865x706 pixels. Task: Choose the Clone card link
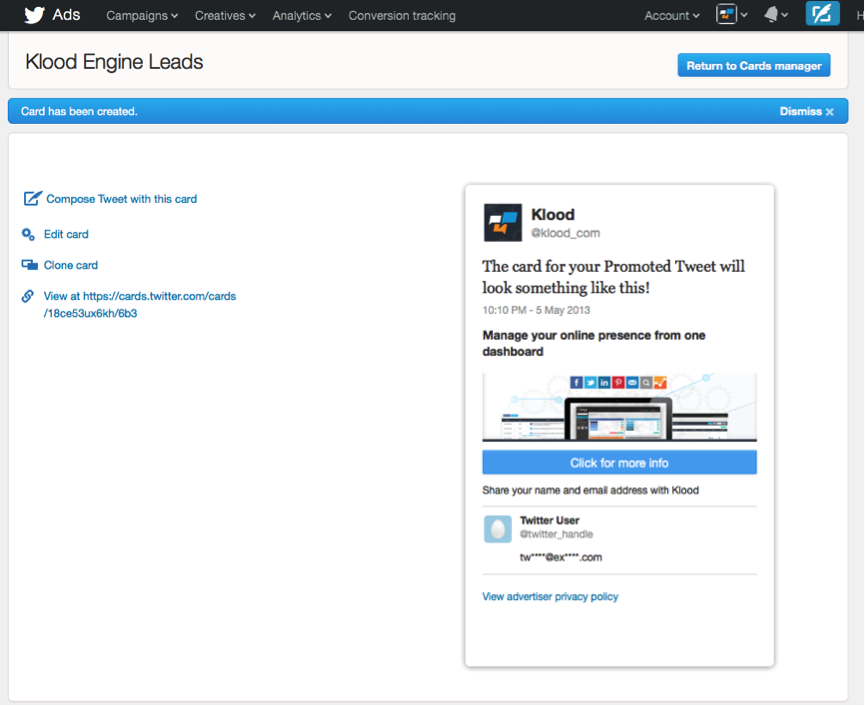[x=71, y=265]
